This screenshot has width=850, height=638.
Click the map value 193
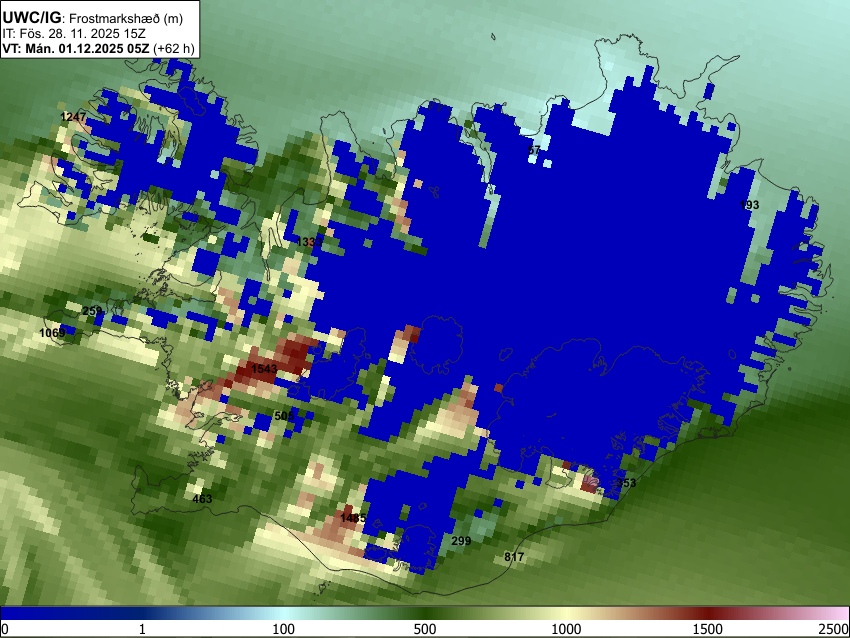pyautogui.click(x=749, y=205)
